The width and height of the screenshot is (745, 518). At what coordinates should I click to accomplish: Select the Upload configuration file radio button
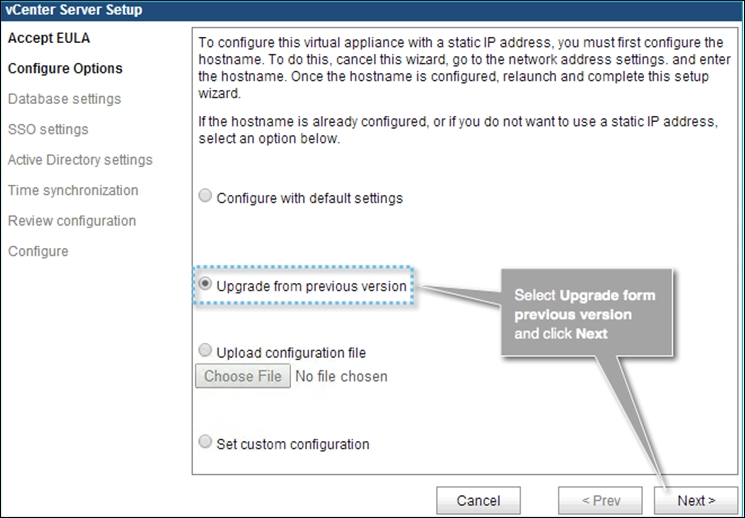coord(206,351)
